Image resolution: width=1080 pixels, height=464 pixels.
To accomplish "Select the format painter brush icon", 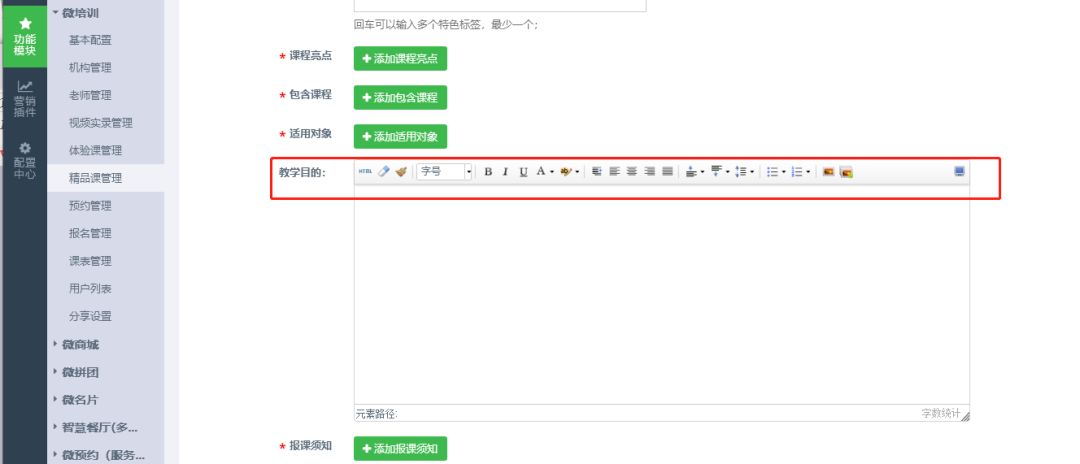I will 401,171.
